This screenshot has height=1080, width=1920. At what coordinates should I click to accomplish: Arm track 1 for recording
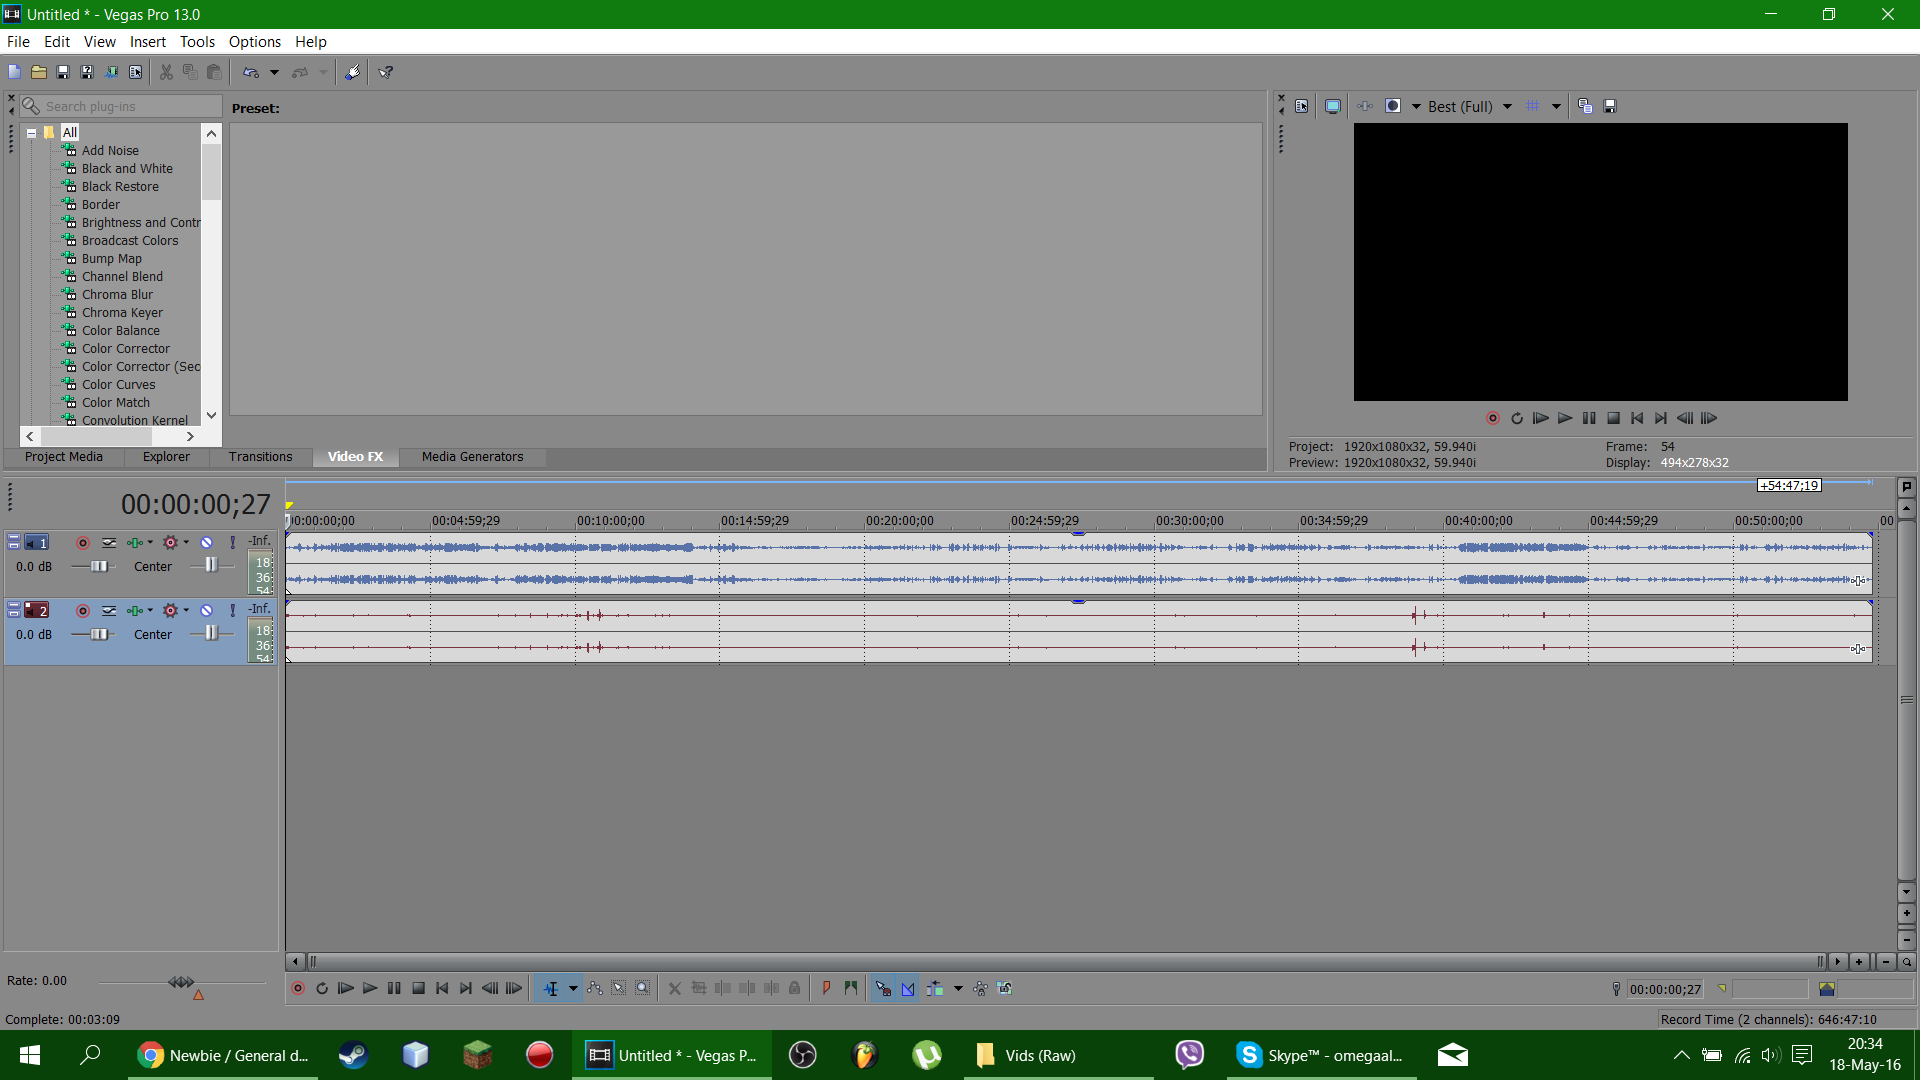coord(83,543)
